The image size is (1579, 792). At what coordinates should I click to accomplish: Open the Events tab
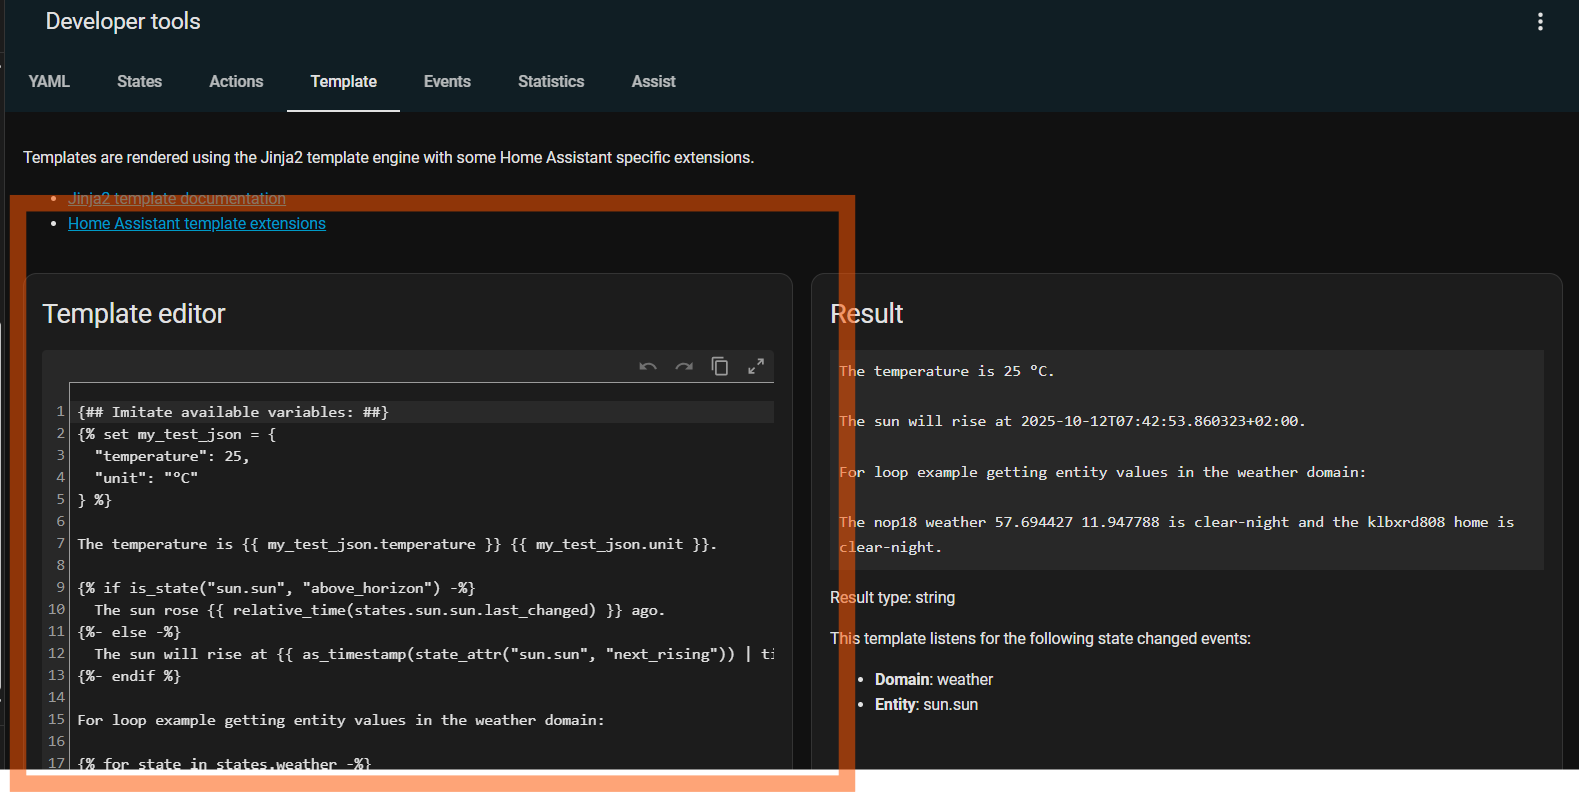coord(447,82)
